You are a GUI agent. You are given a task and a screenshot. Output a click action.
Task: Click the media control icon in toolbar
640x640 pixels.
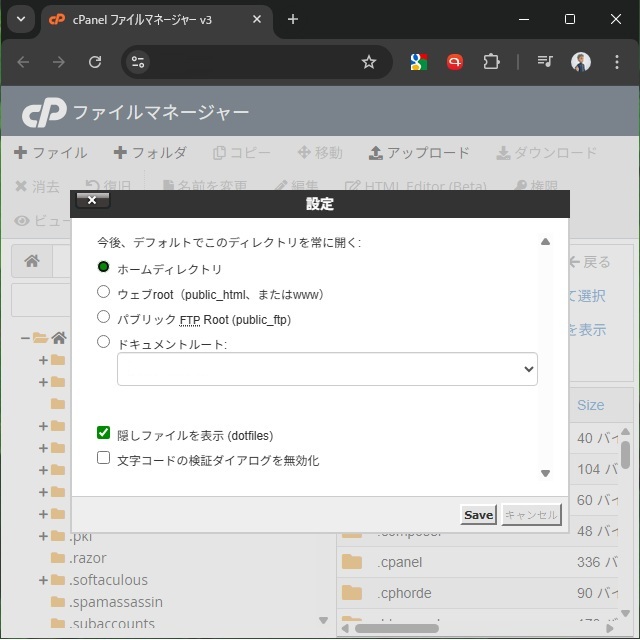tap(545, 62)
